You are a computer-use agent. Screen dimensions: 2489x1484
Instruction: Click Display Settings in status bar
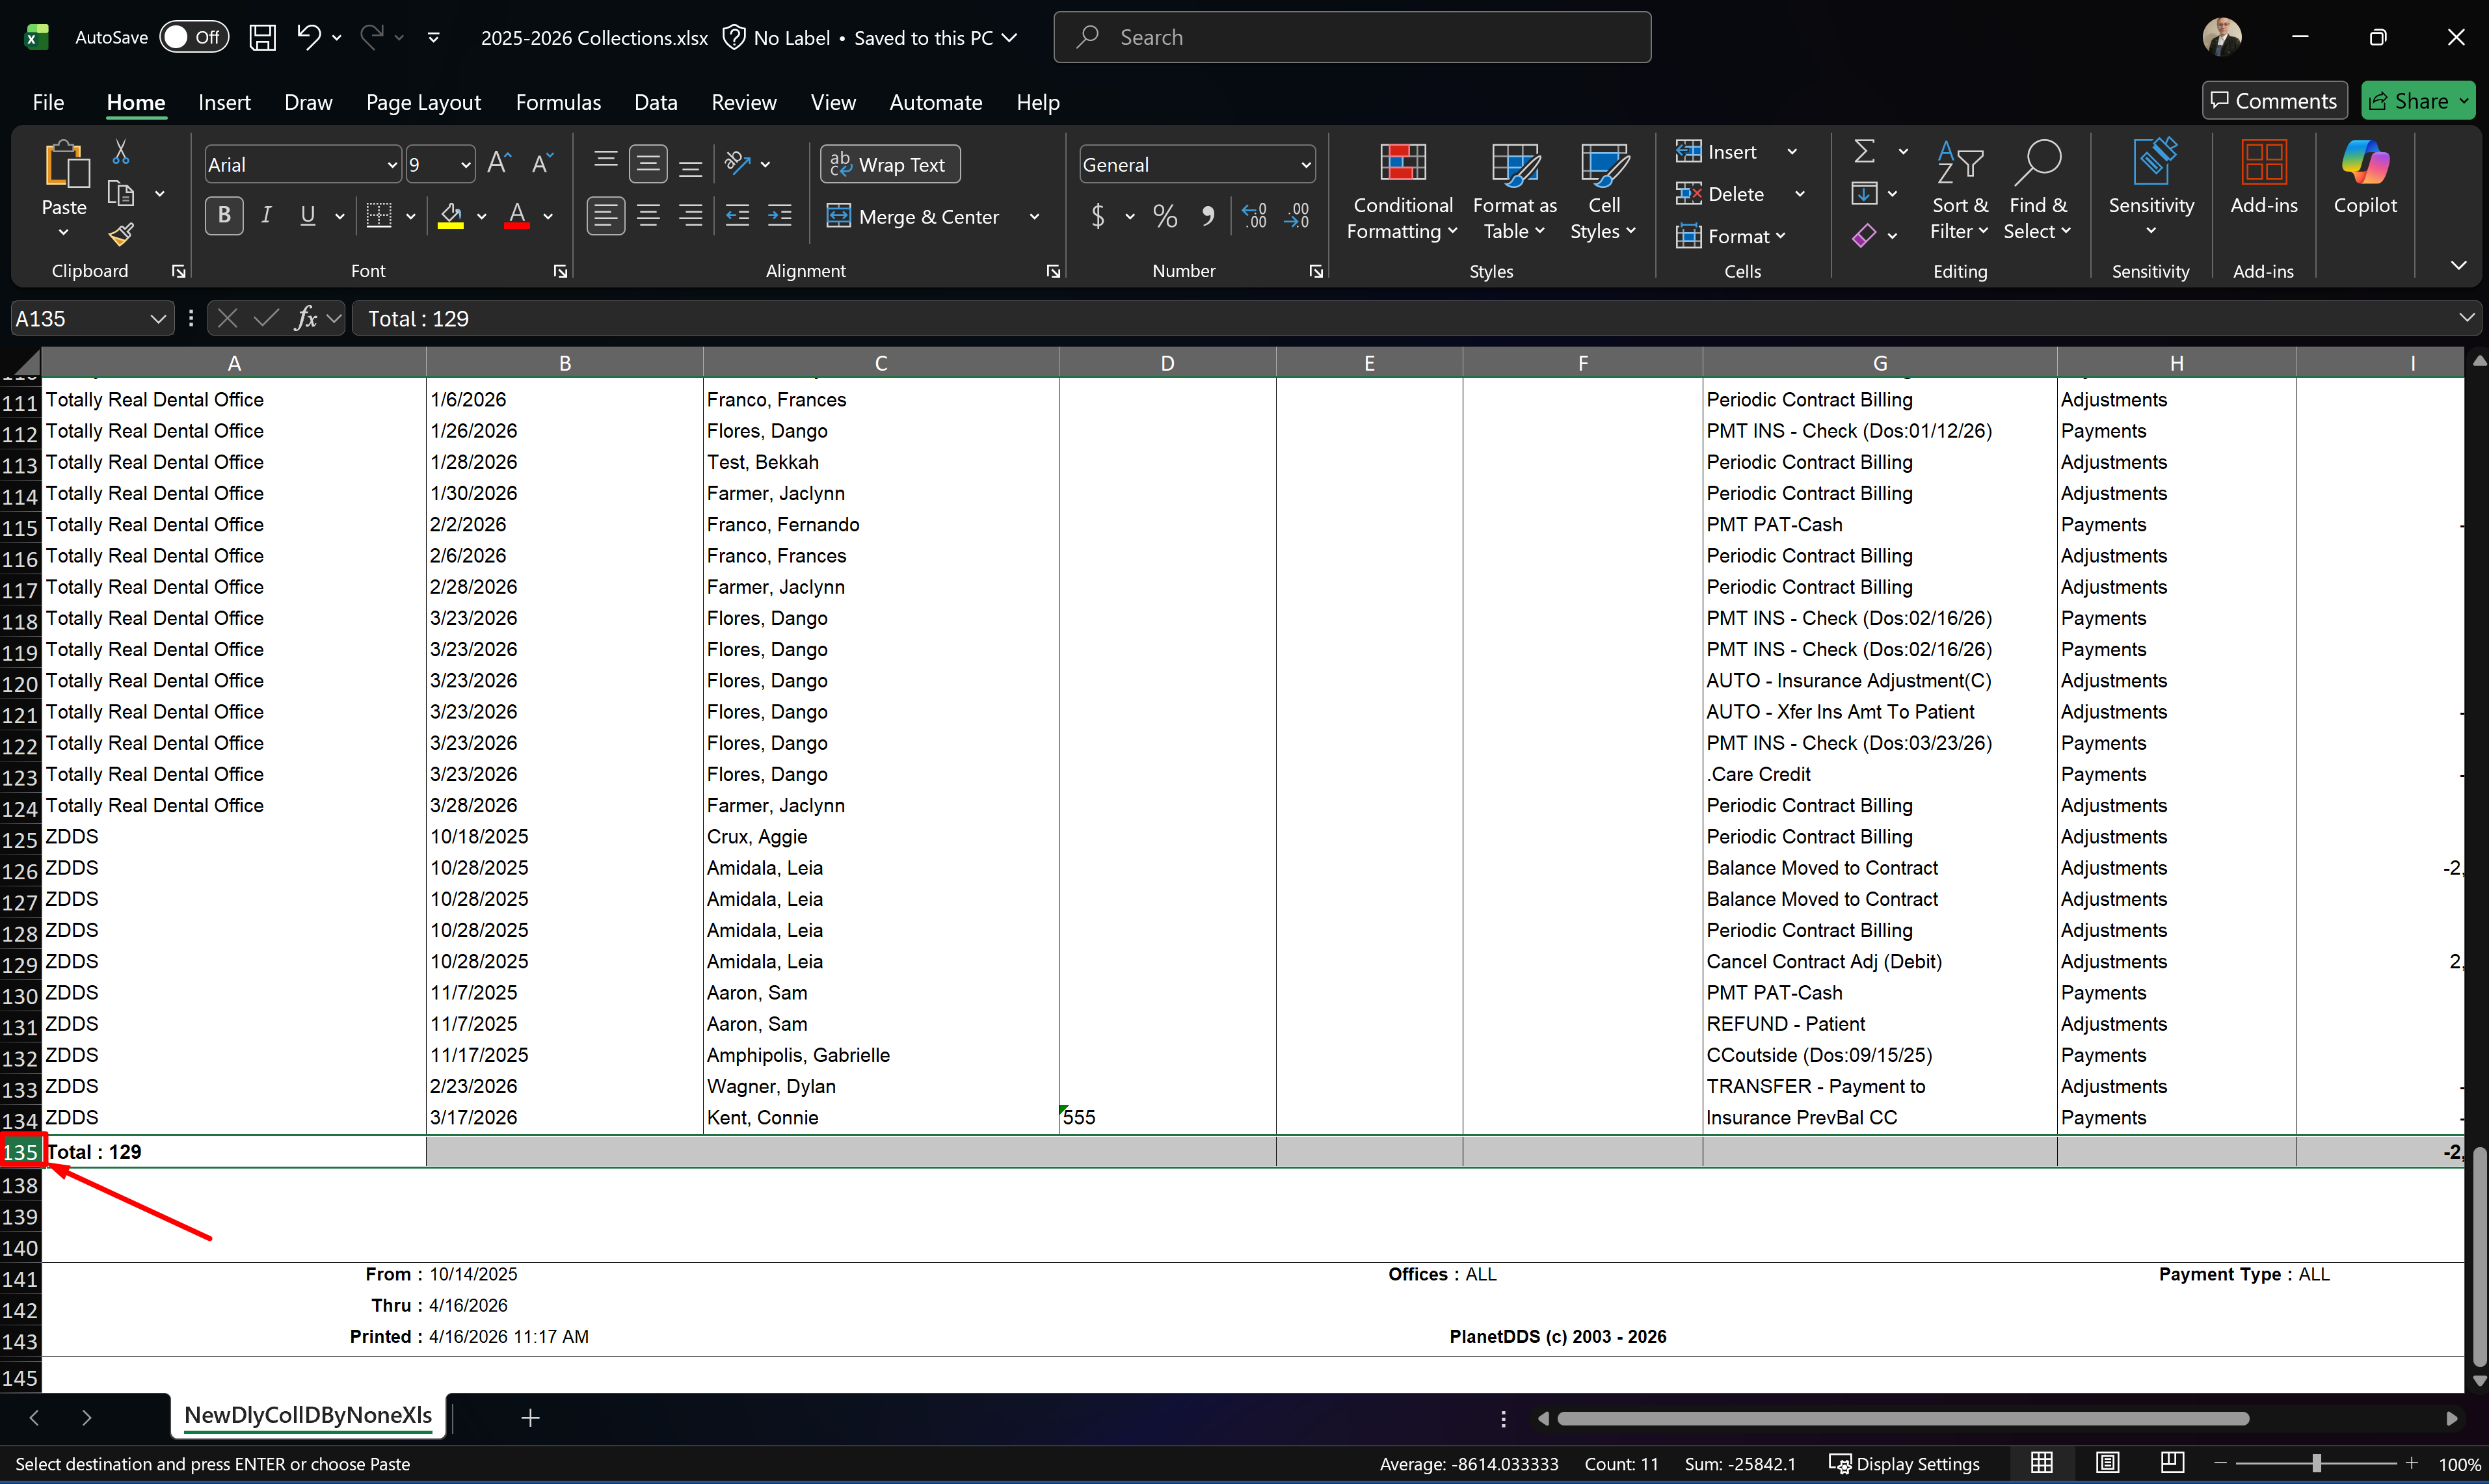point(1904,1463)
